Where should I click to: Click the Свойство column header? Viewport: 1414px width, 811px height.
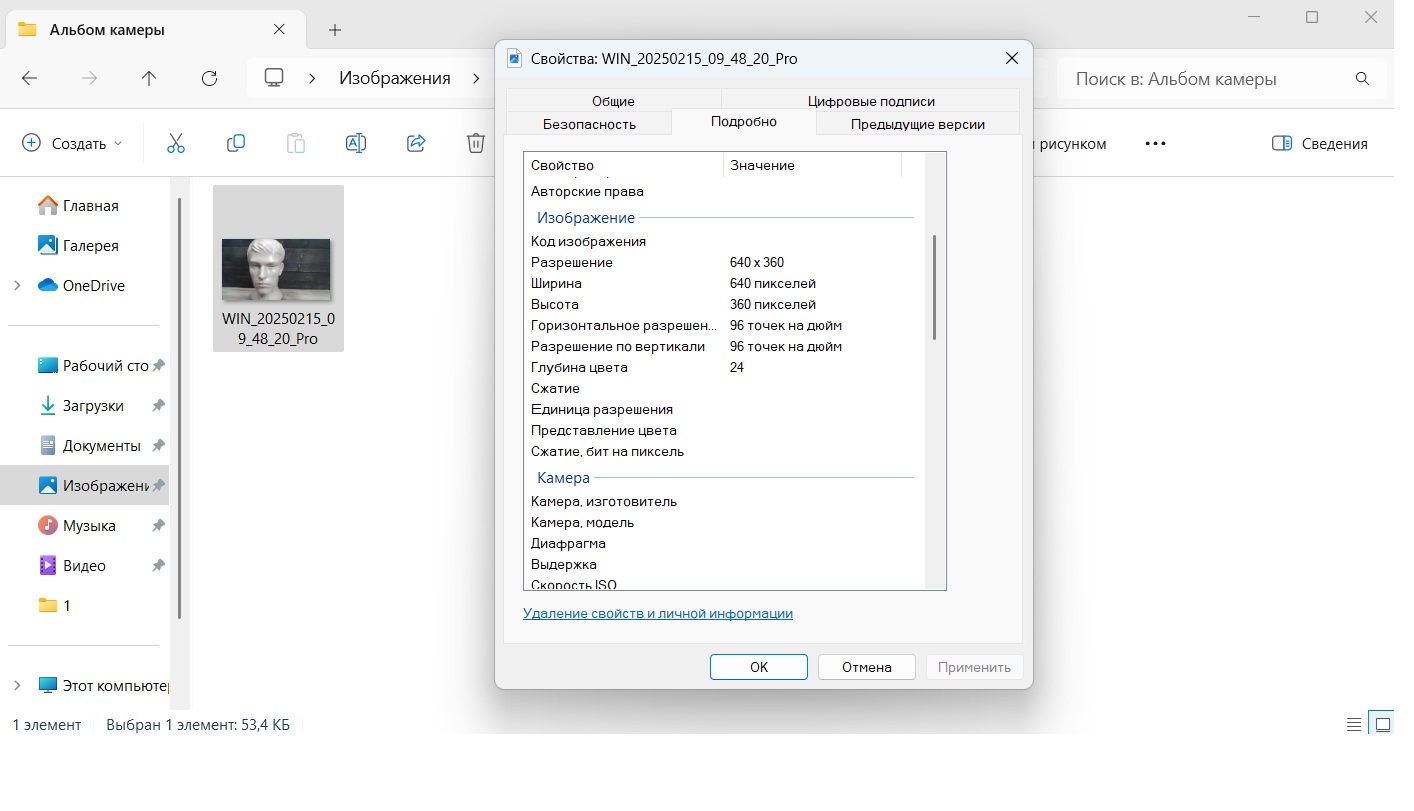(624, 165)
